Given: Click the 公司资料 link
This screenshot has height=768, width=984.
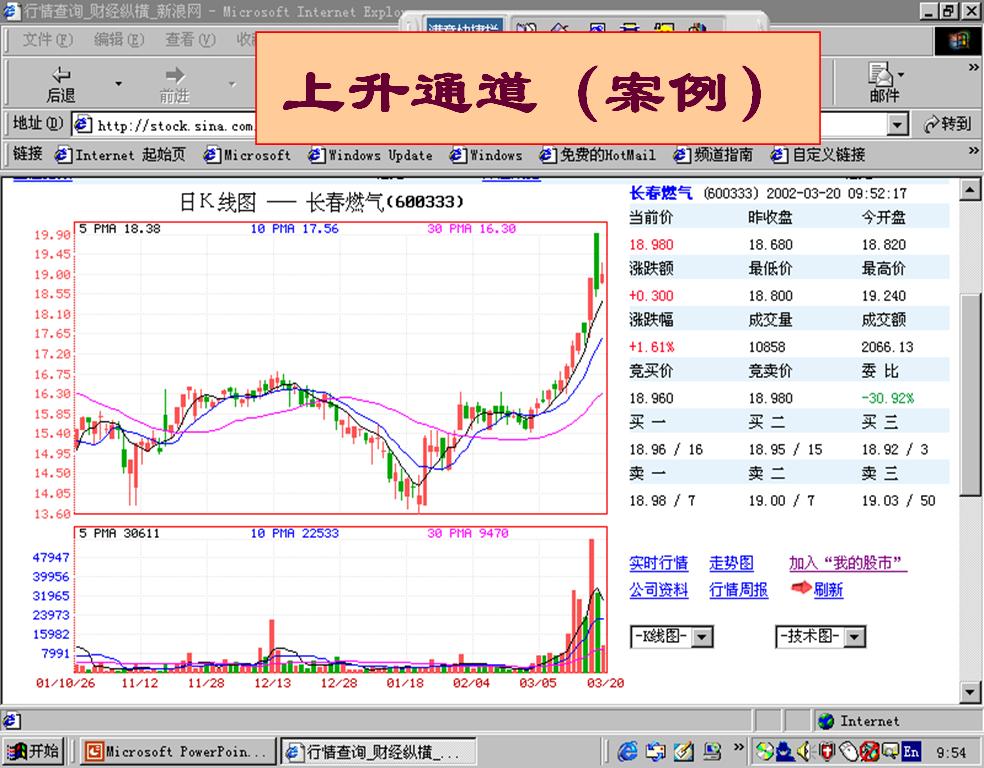Looking at the screenshot, I should pyautogui.click(x=657, y=591).
